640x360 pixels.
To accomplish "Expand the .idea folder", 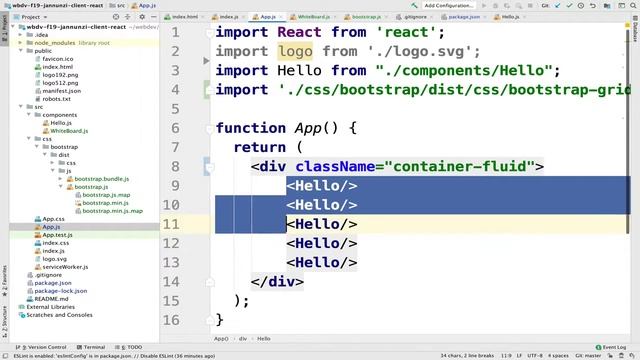I will [21, 35].
